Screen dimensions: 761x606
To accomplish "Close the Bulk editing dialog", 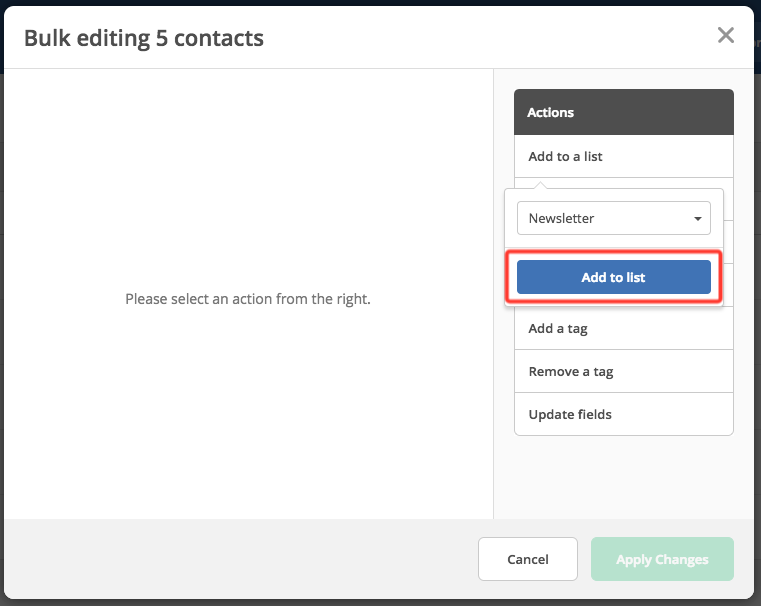I will click(x=726, y=35).
